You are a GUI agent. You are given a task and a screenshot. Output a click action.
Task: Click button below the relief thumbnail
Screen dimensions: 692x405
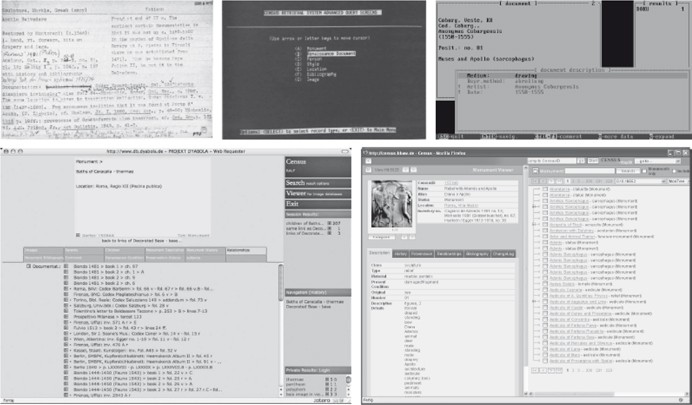click(381, 237)
